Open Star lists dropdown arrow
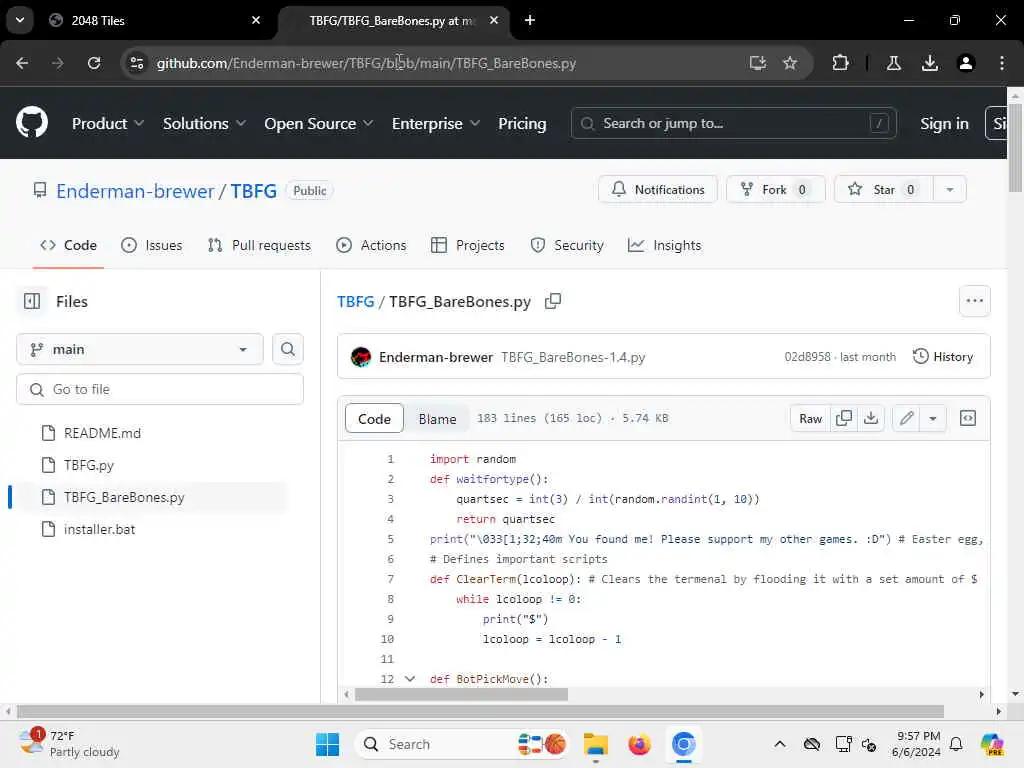This screenshot has width=1024, height=768. [950, 189]
